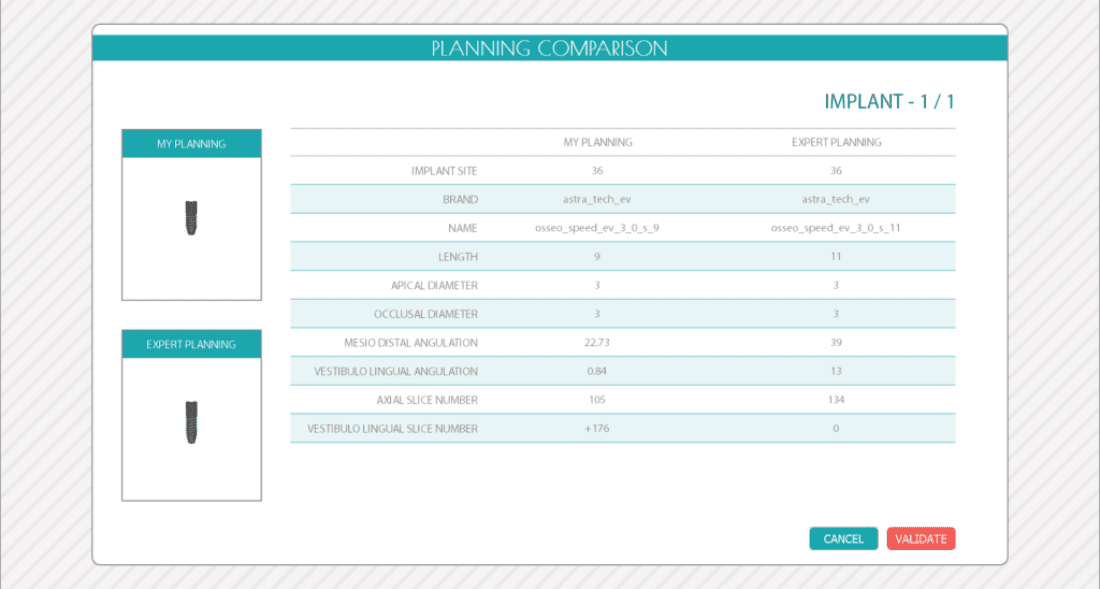Viewport: 1100px width, 589px height.
Task: Click the mesio distal value 22.73
Action: coord(597,343)
